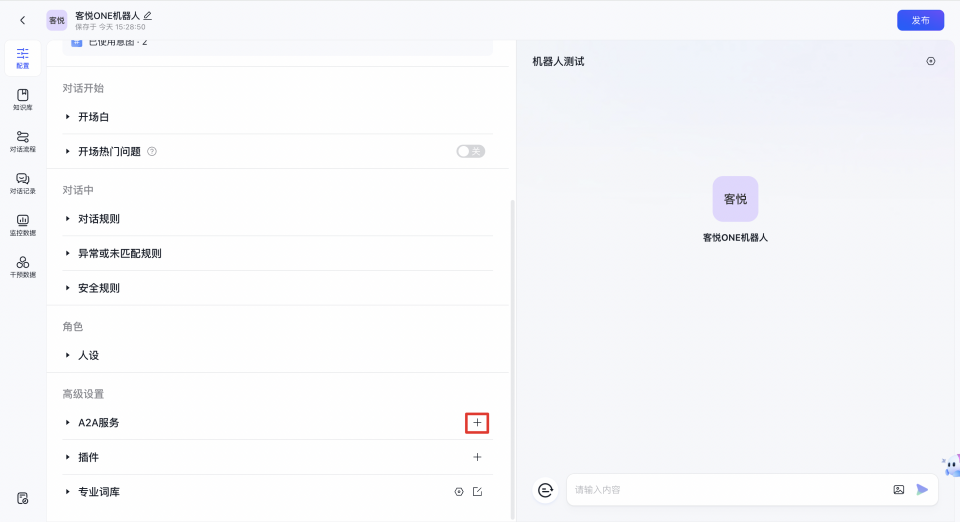960x522 pixels.
Task: Toggle the 开场热门问题 switch
Action: click(x=470, y=151)
